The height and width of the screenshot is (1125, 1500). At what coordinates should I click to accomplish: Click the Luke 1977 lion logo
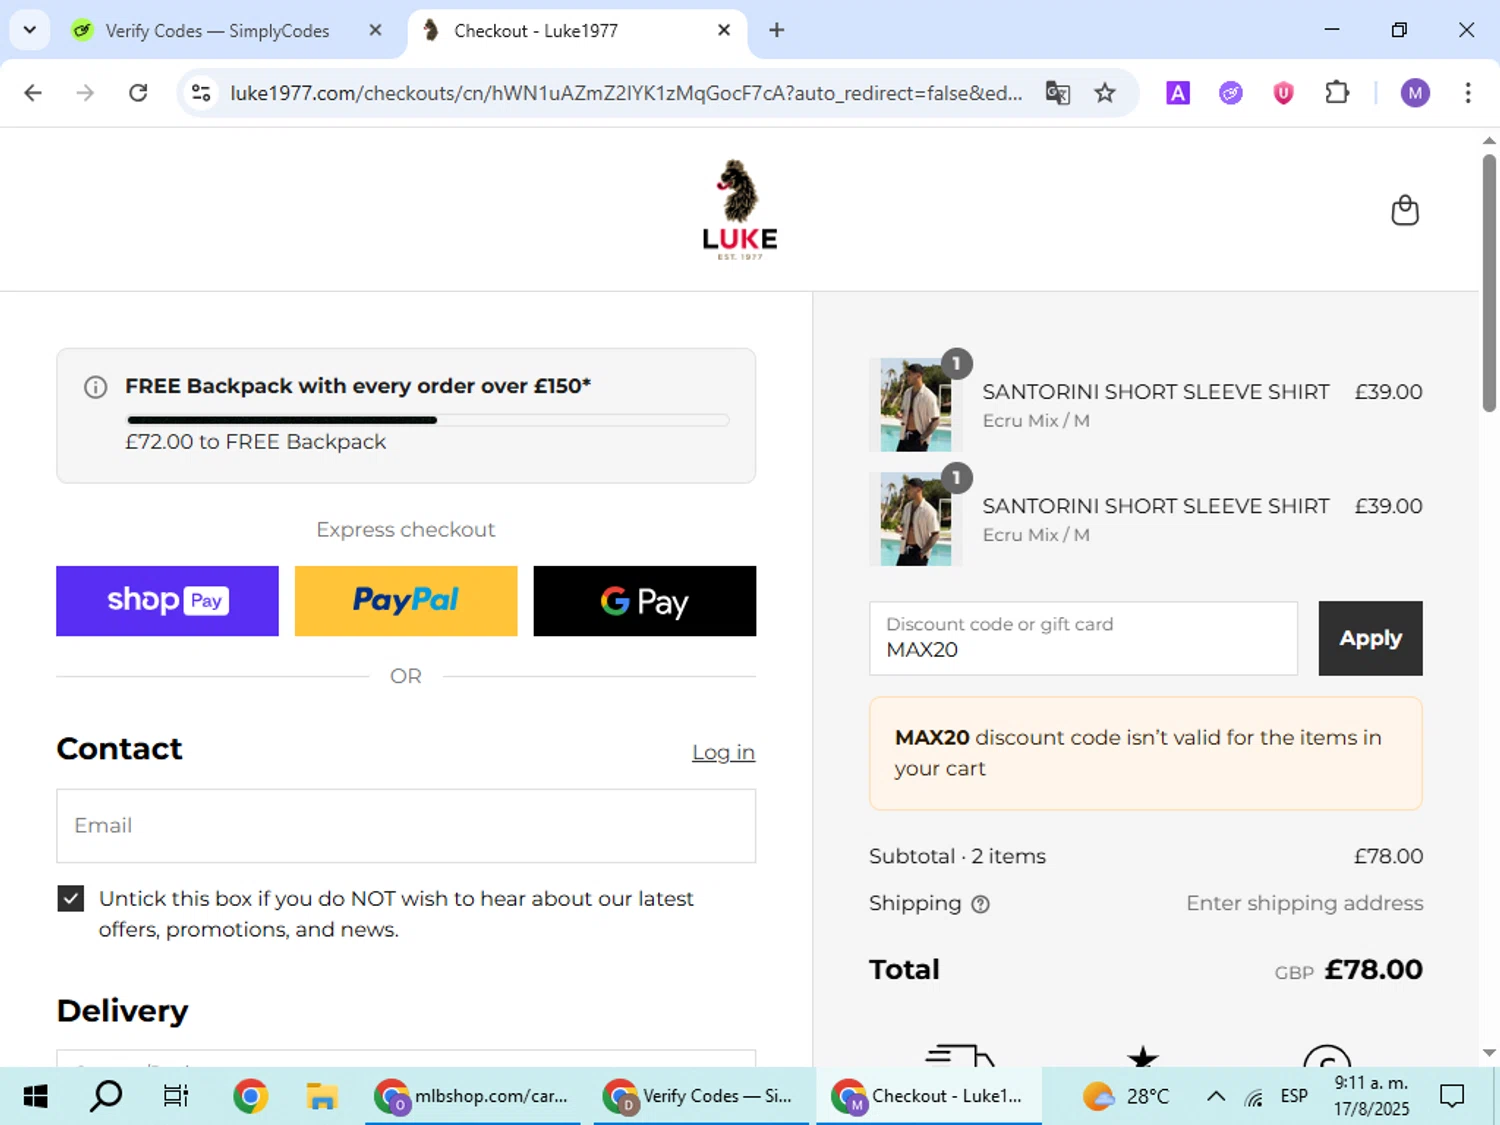click(x=739, y=210)
